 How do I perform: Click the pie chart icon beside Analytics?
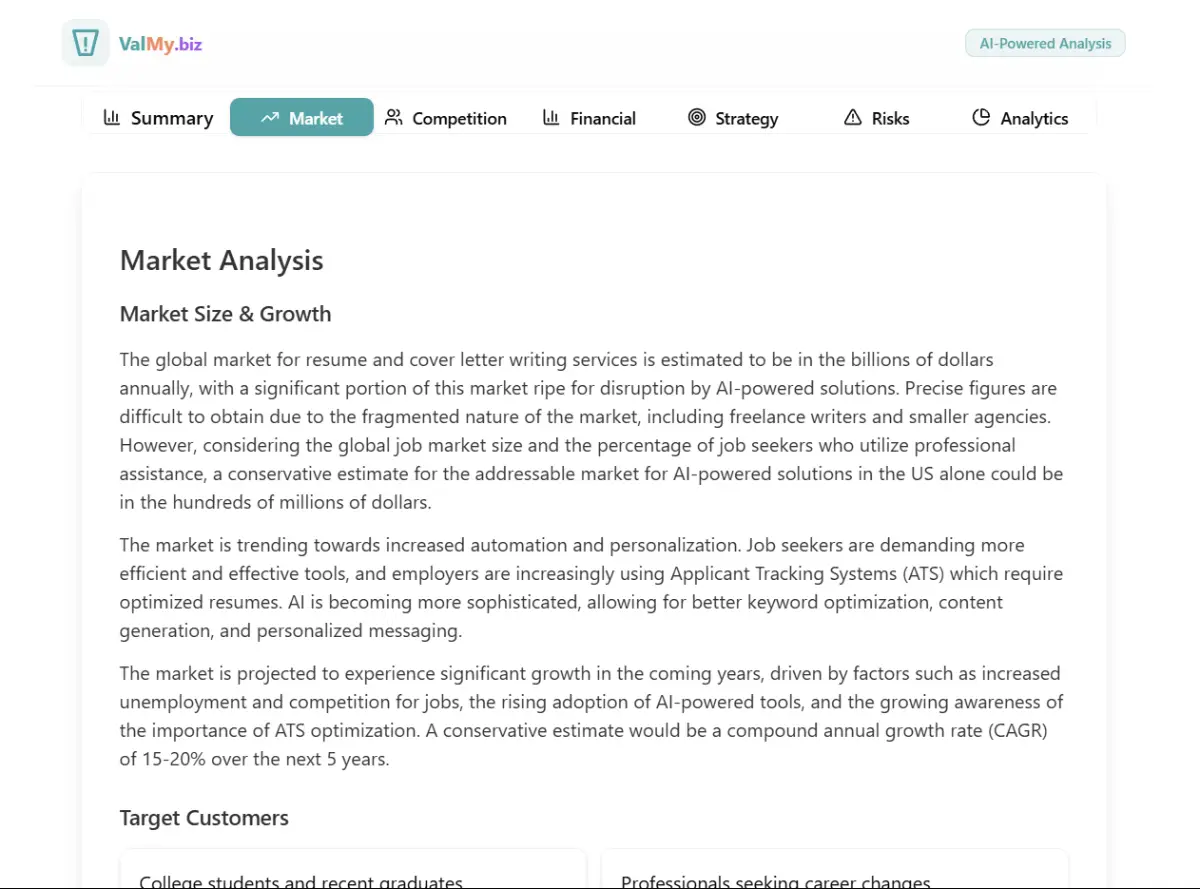tap(981, 118)
